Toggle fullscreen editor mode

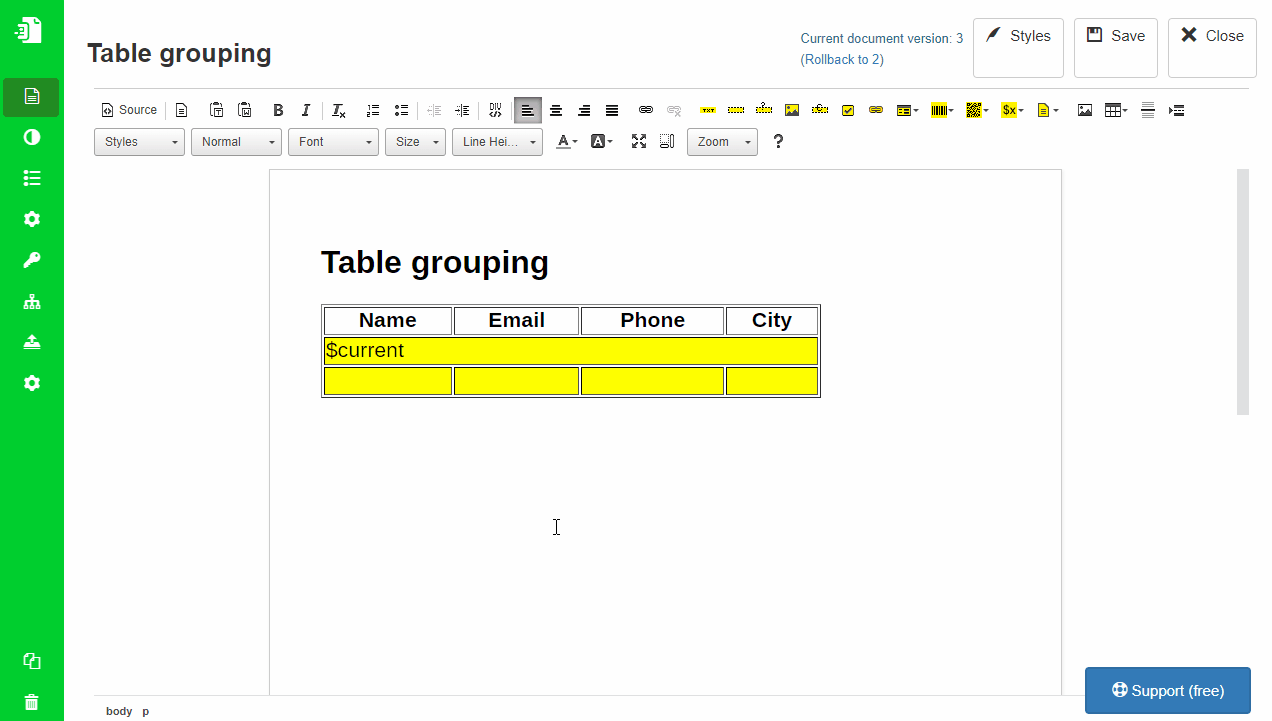(x=639, y=141)
